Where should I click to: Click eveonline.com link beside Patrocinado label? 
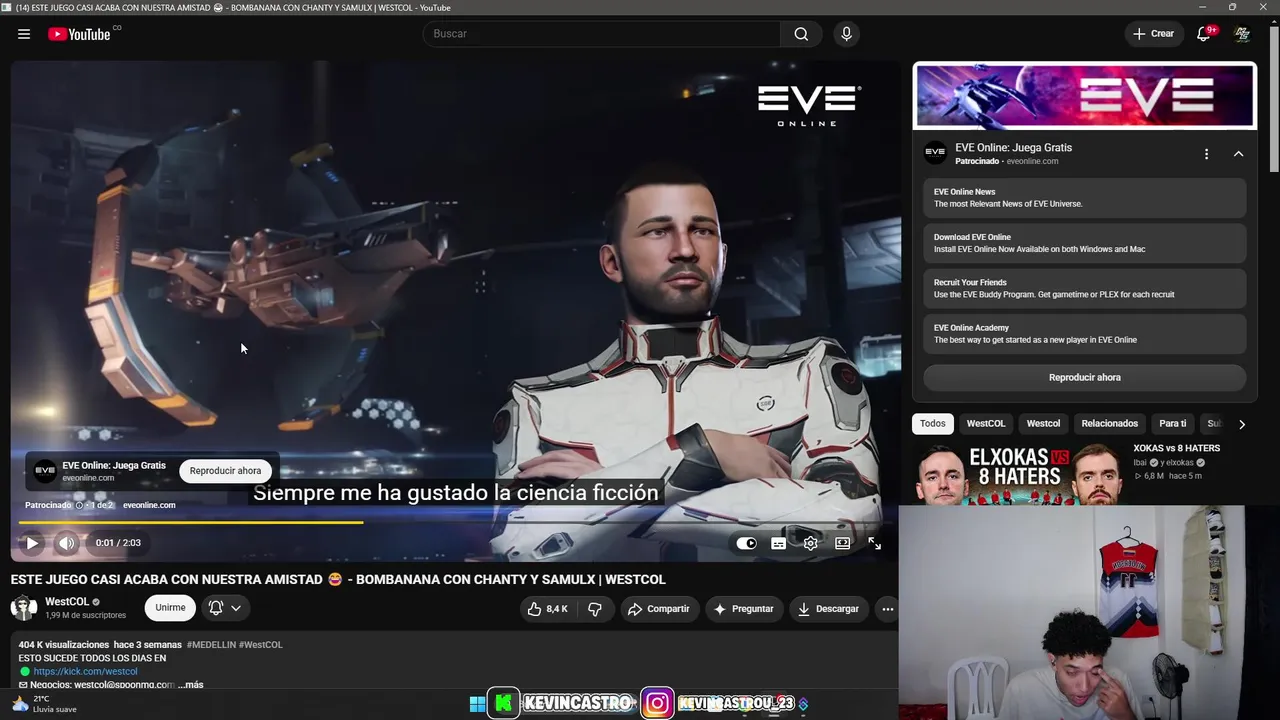(149, 505)
